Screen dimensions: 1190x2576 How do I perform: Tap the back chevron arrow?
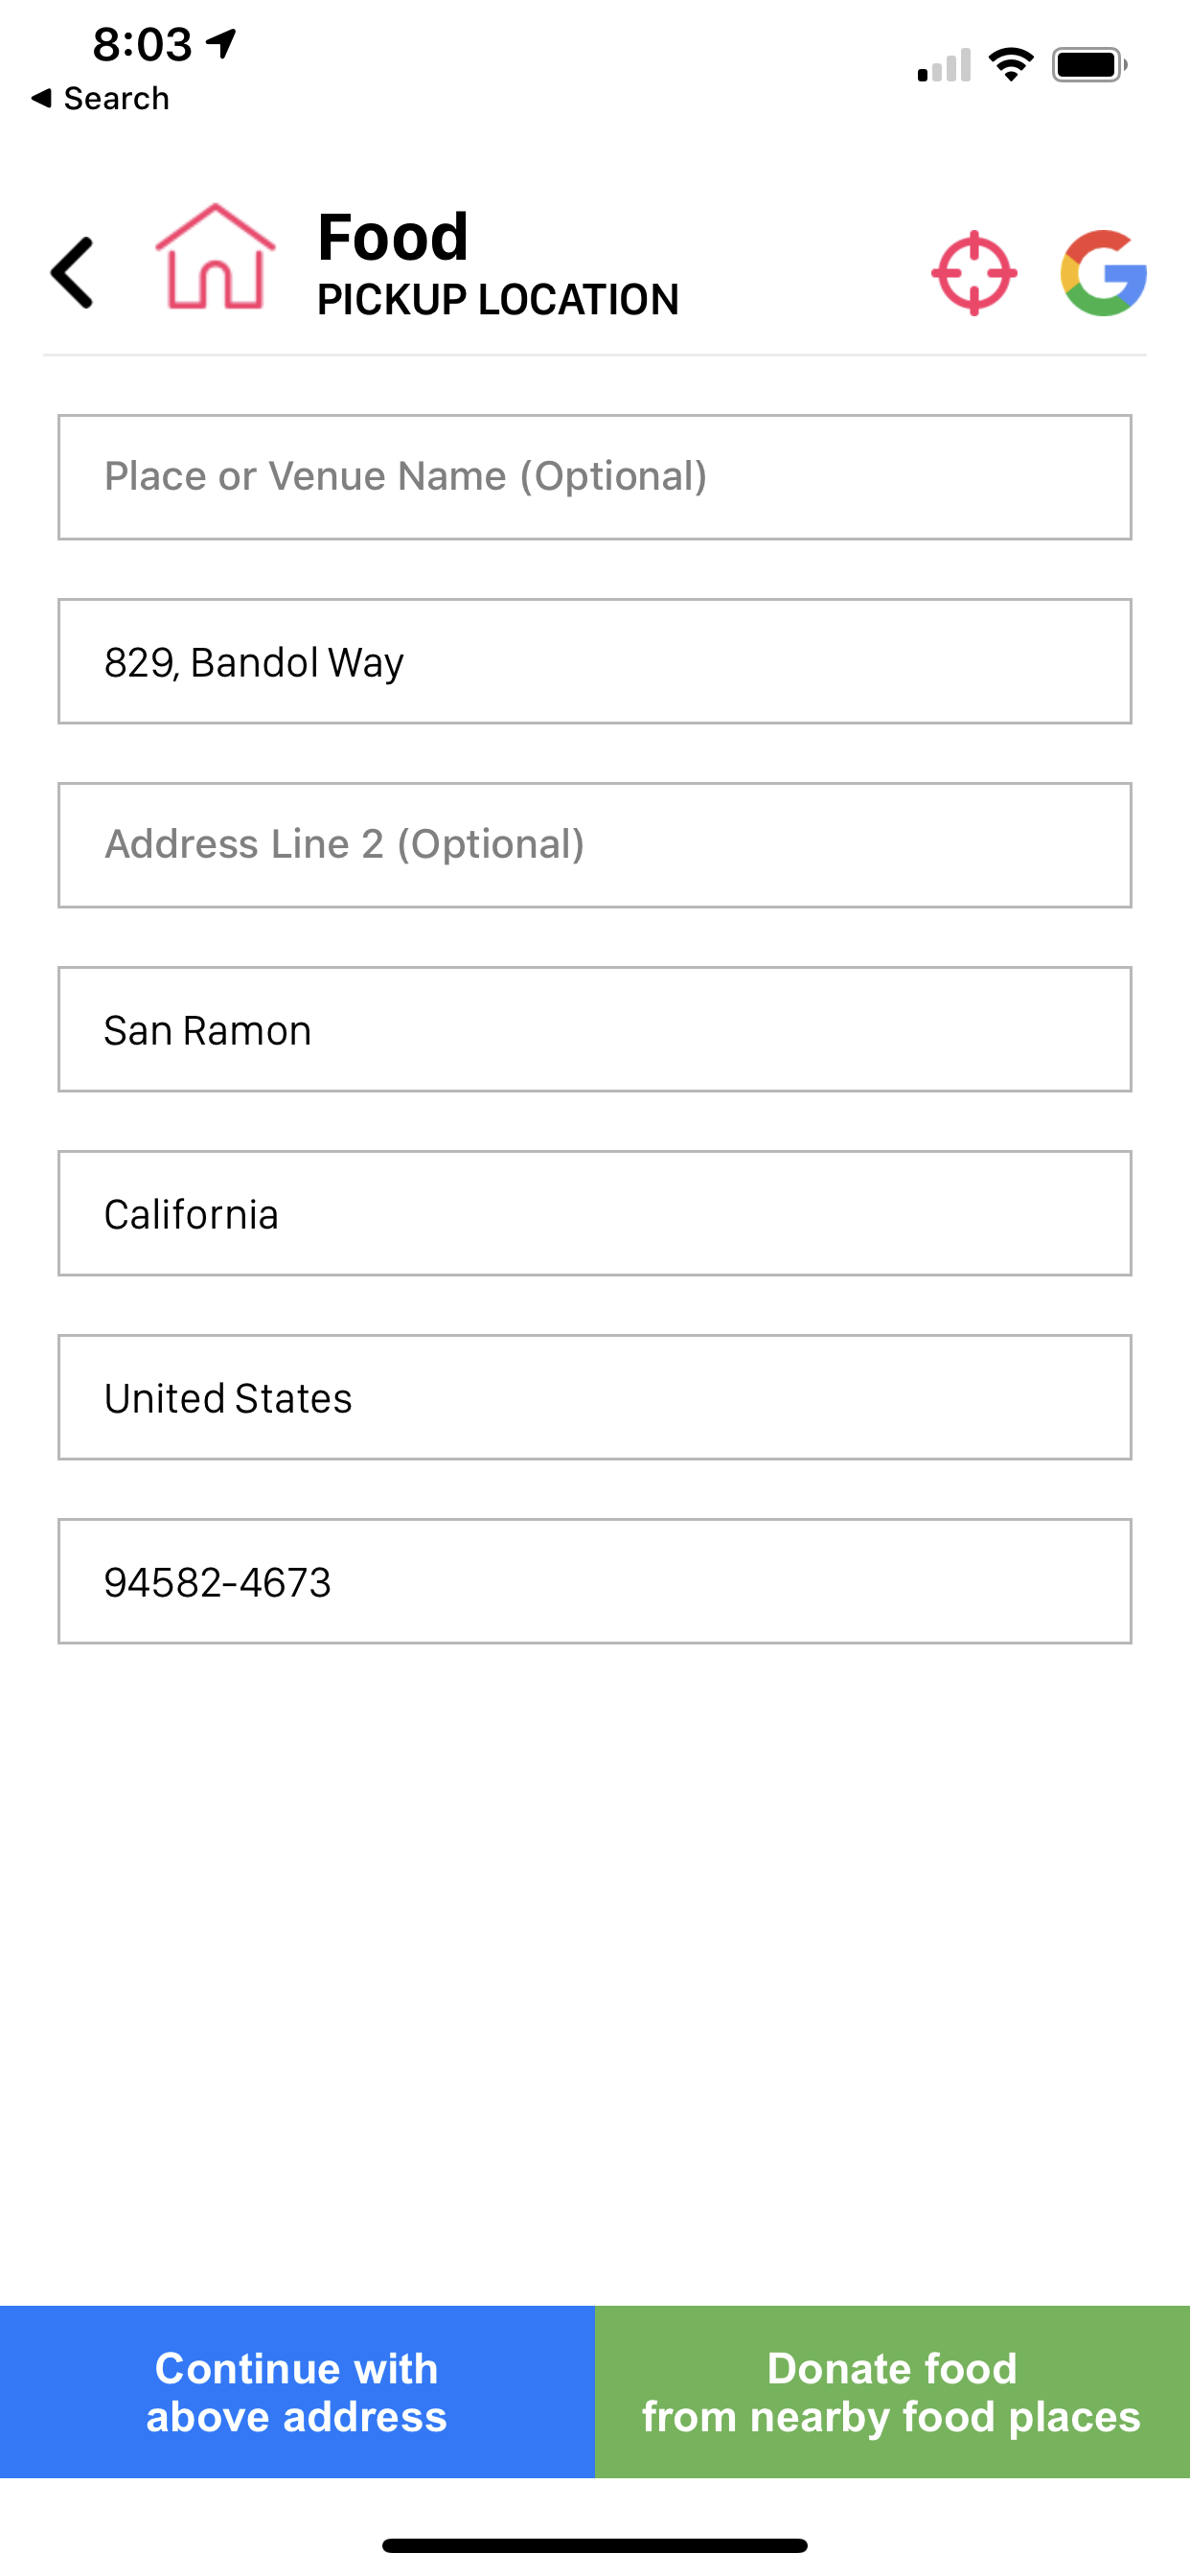pos(72,272)
